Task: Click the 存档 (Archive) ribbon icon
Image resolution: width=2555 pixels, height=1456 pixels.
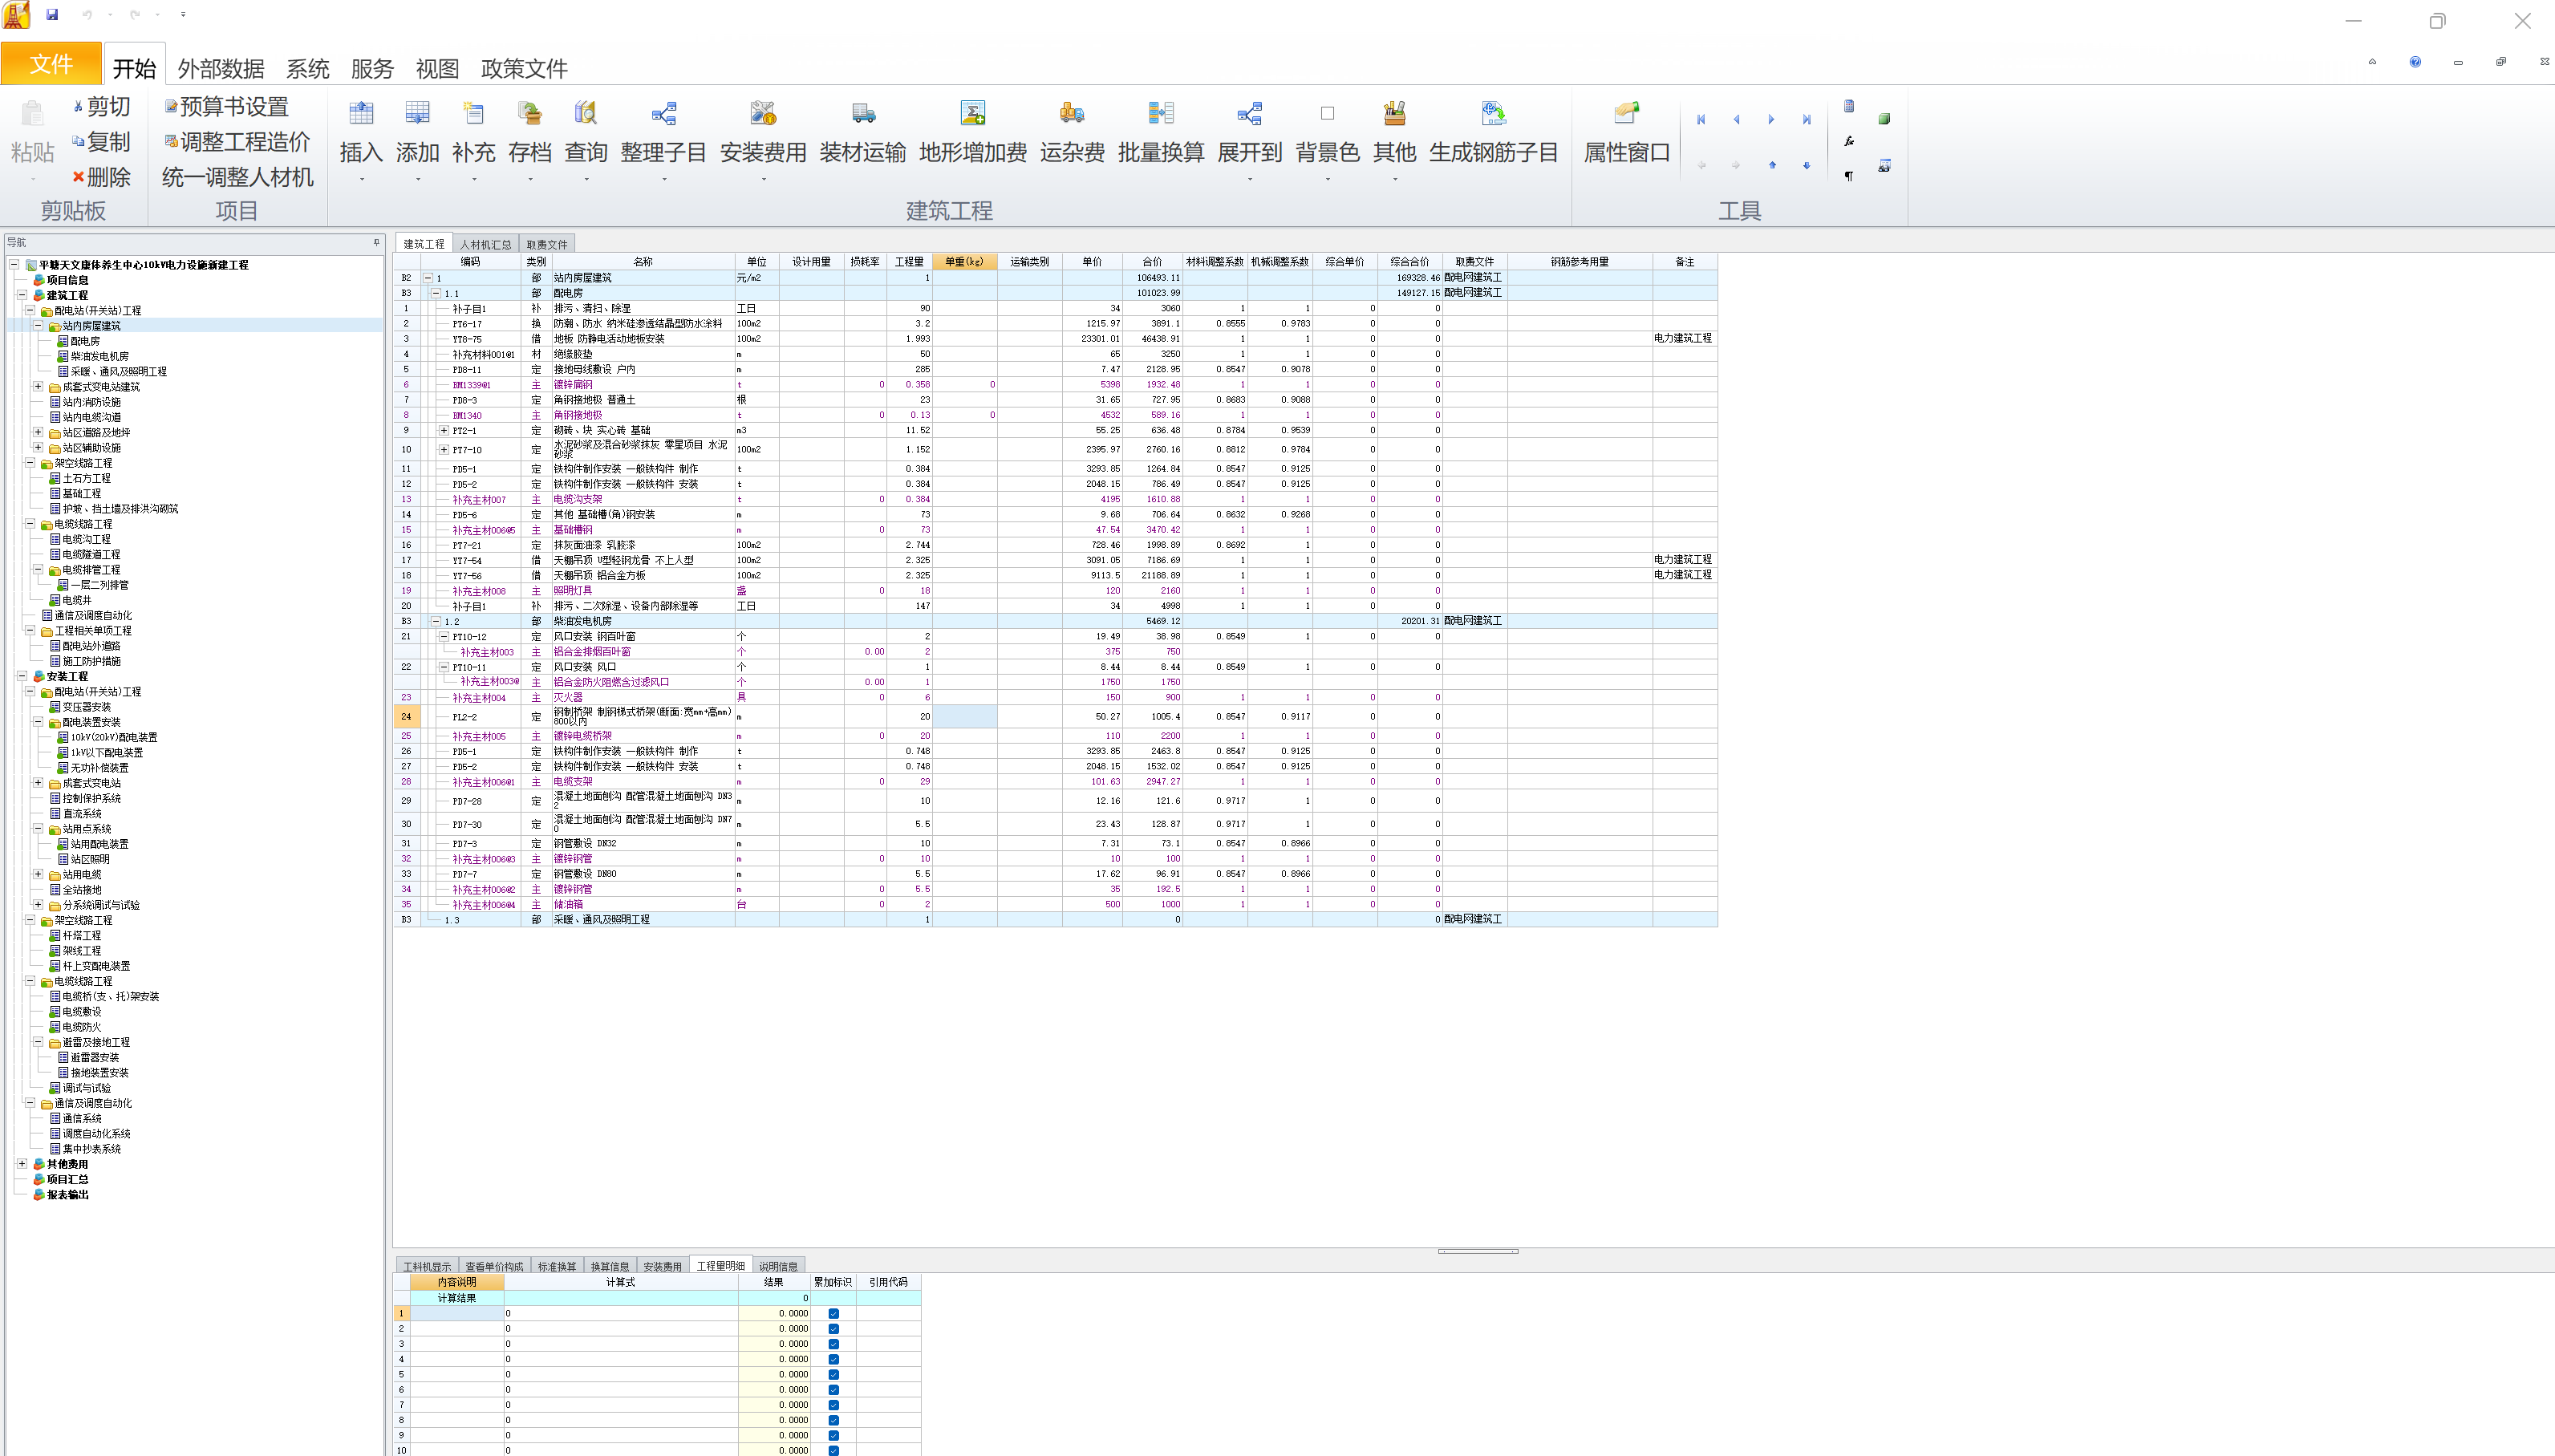Action: coord(529,114)
